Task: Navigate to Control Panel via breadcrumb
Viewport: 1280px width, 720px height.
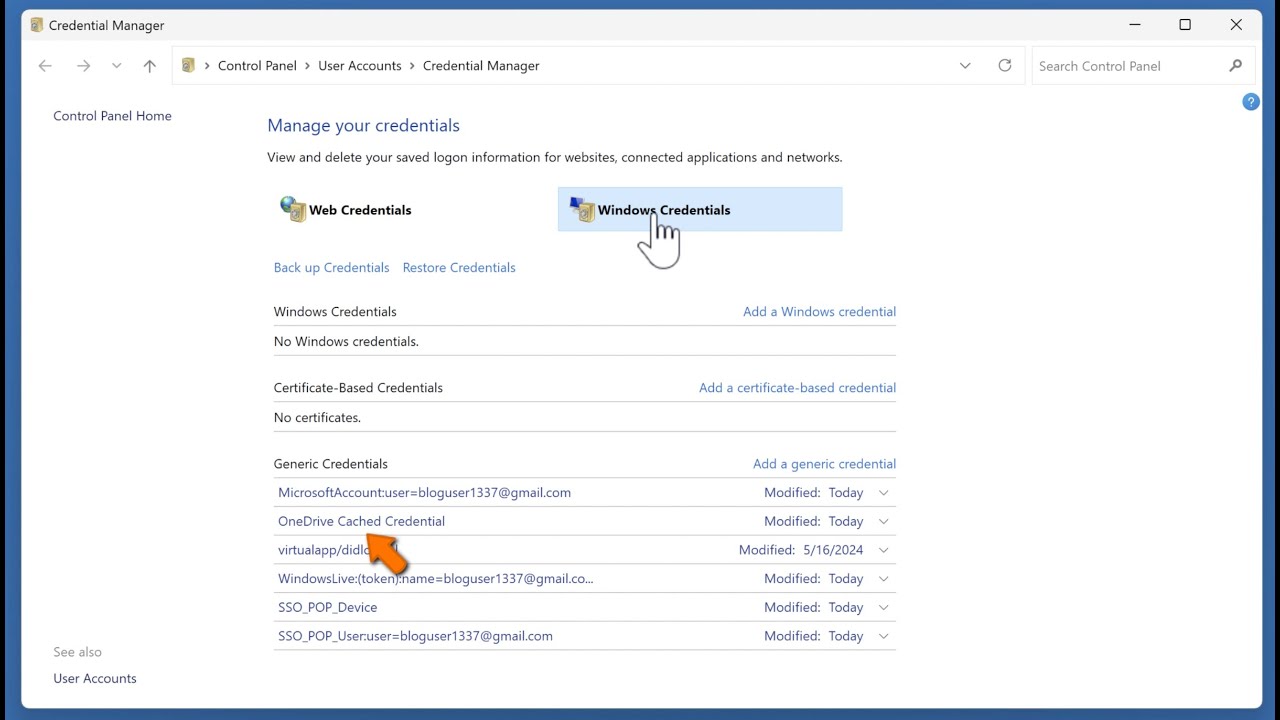Action: point(257,65)
